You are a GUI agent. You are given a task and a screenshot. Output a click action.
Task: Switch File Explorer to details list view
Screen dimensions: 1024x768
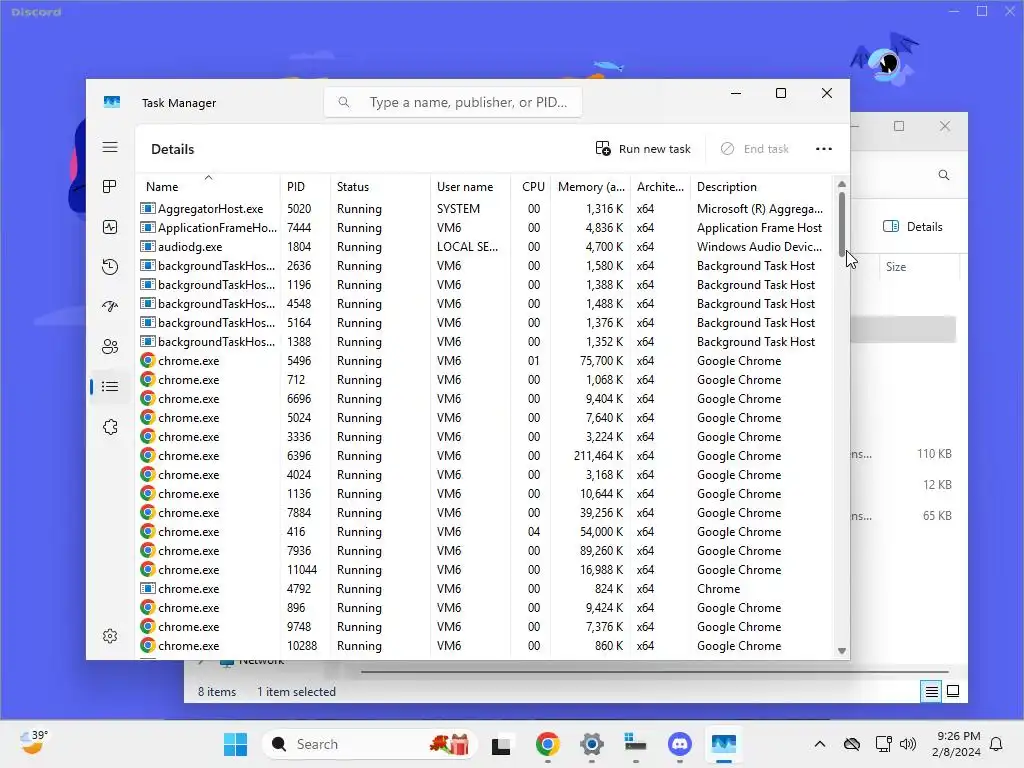coord(931,691)
